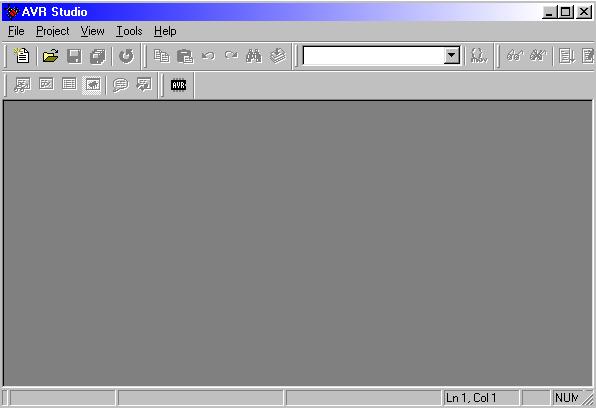Click the New File toolbar icon
Image resolution: width=596 pixels, height=408 pixels.
(x=22, y=56)
